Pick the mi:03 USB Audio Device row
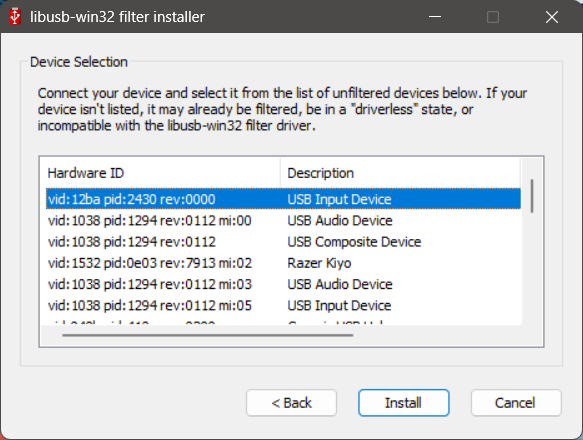 coord(283,284)
